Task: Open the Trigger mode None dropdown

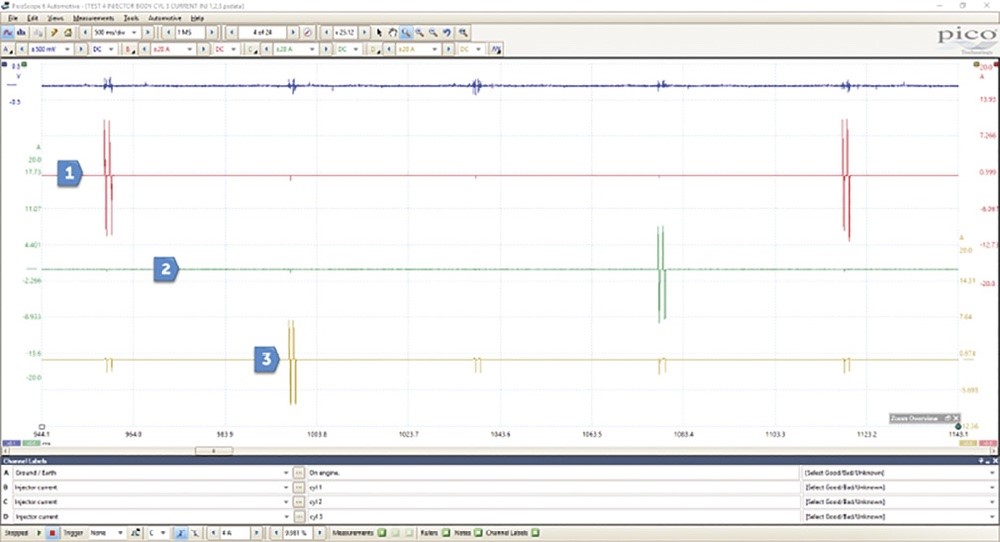Action: point(107,533)
